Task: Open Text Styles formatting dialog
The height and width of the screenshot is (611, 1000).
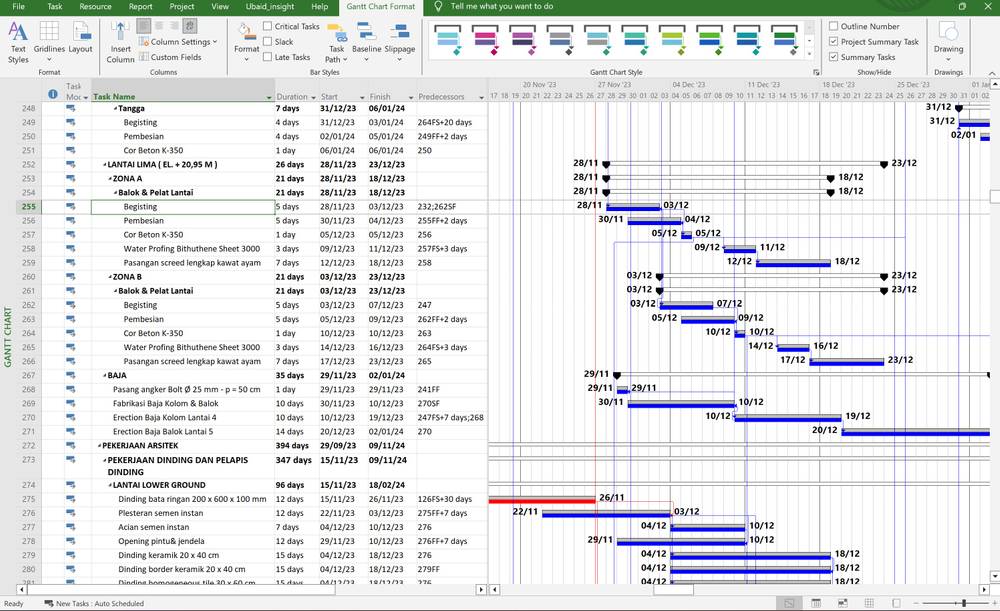Action: pyautogui.click(x=17, y=40)
